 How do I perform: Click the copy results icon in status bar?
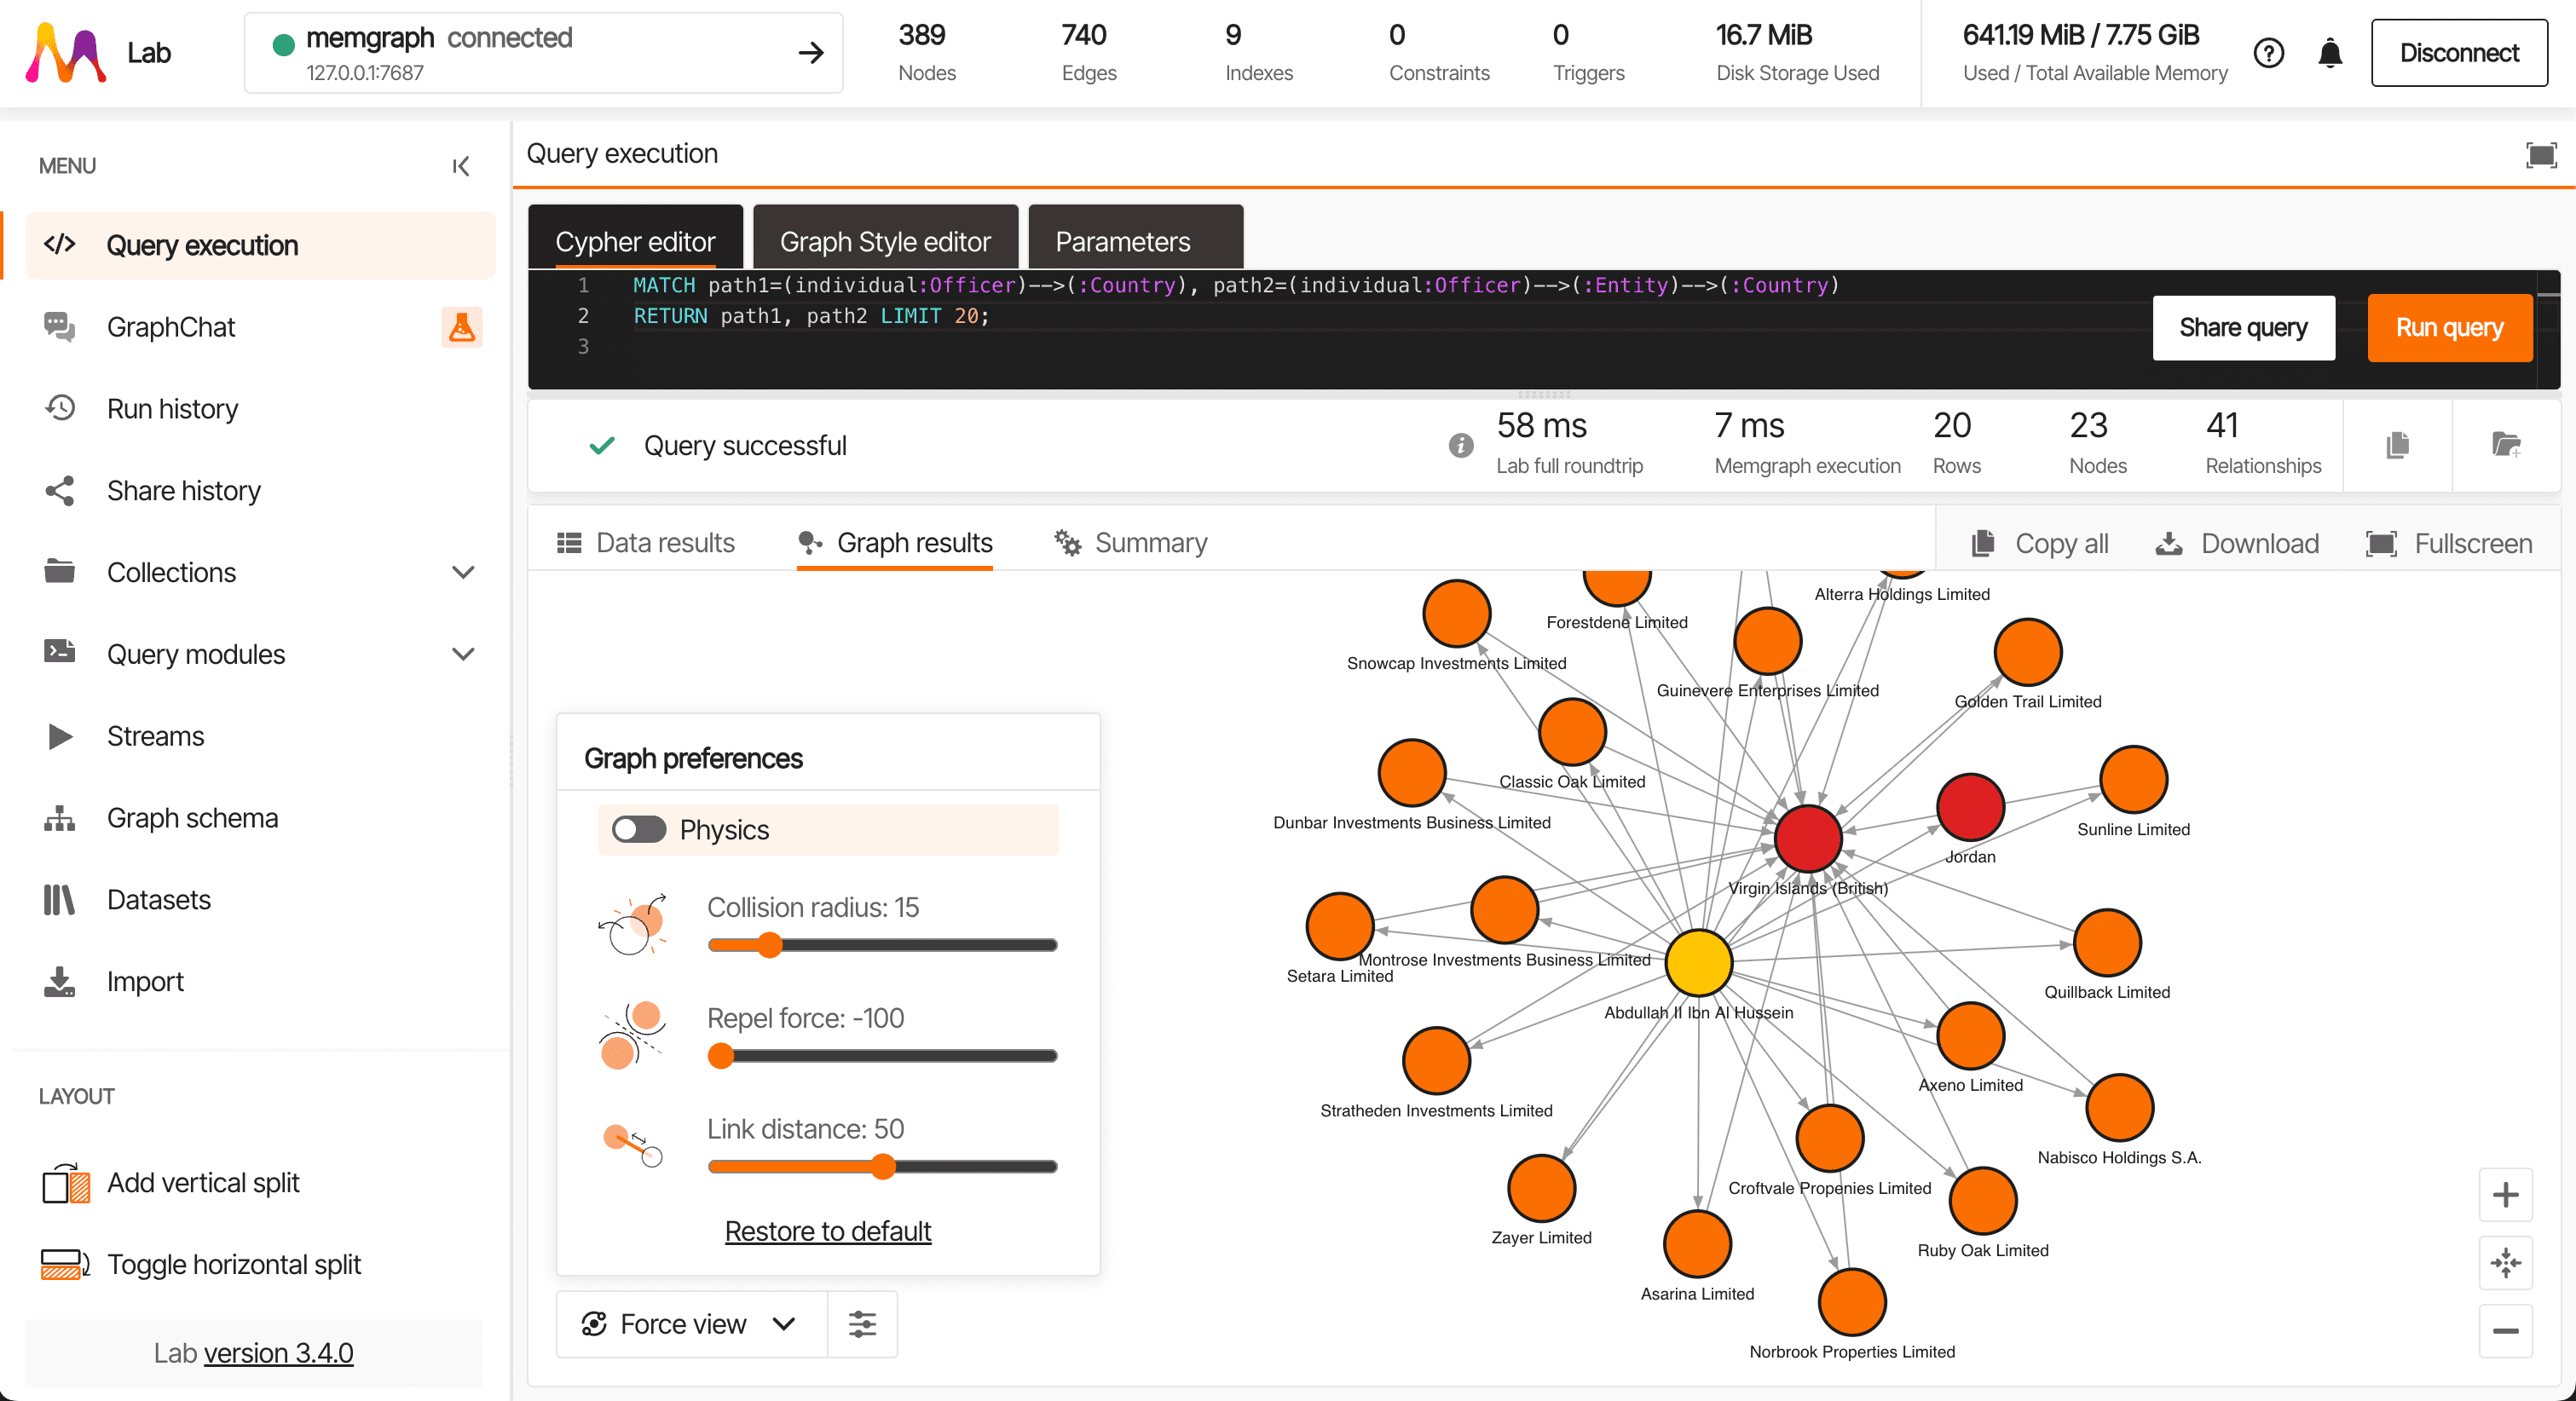point(2398,445)
